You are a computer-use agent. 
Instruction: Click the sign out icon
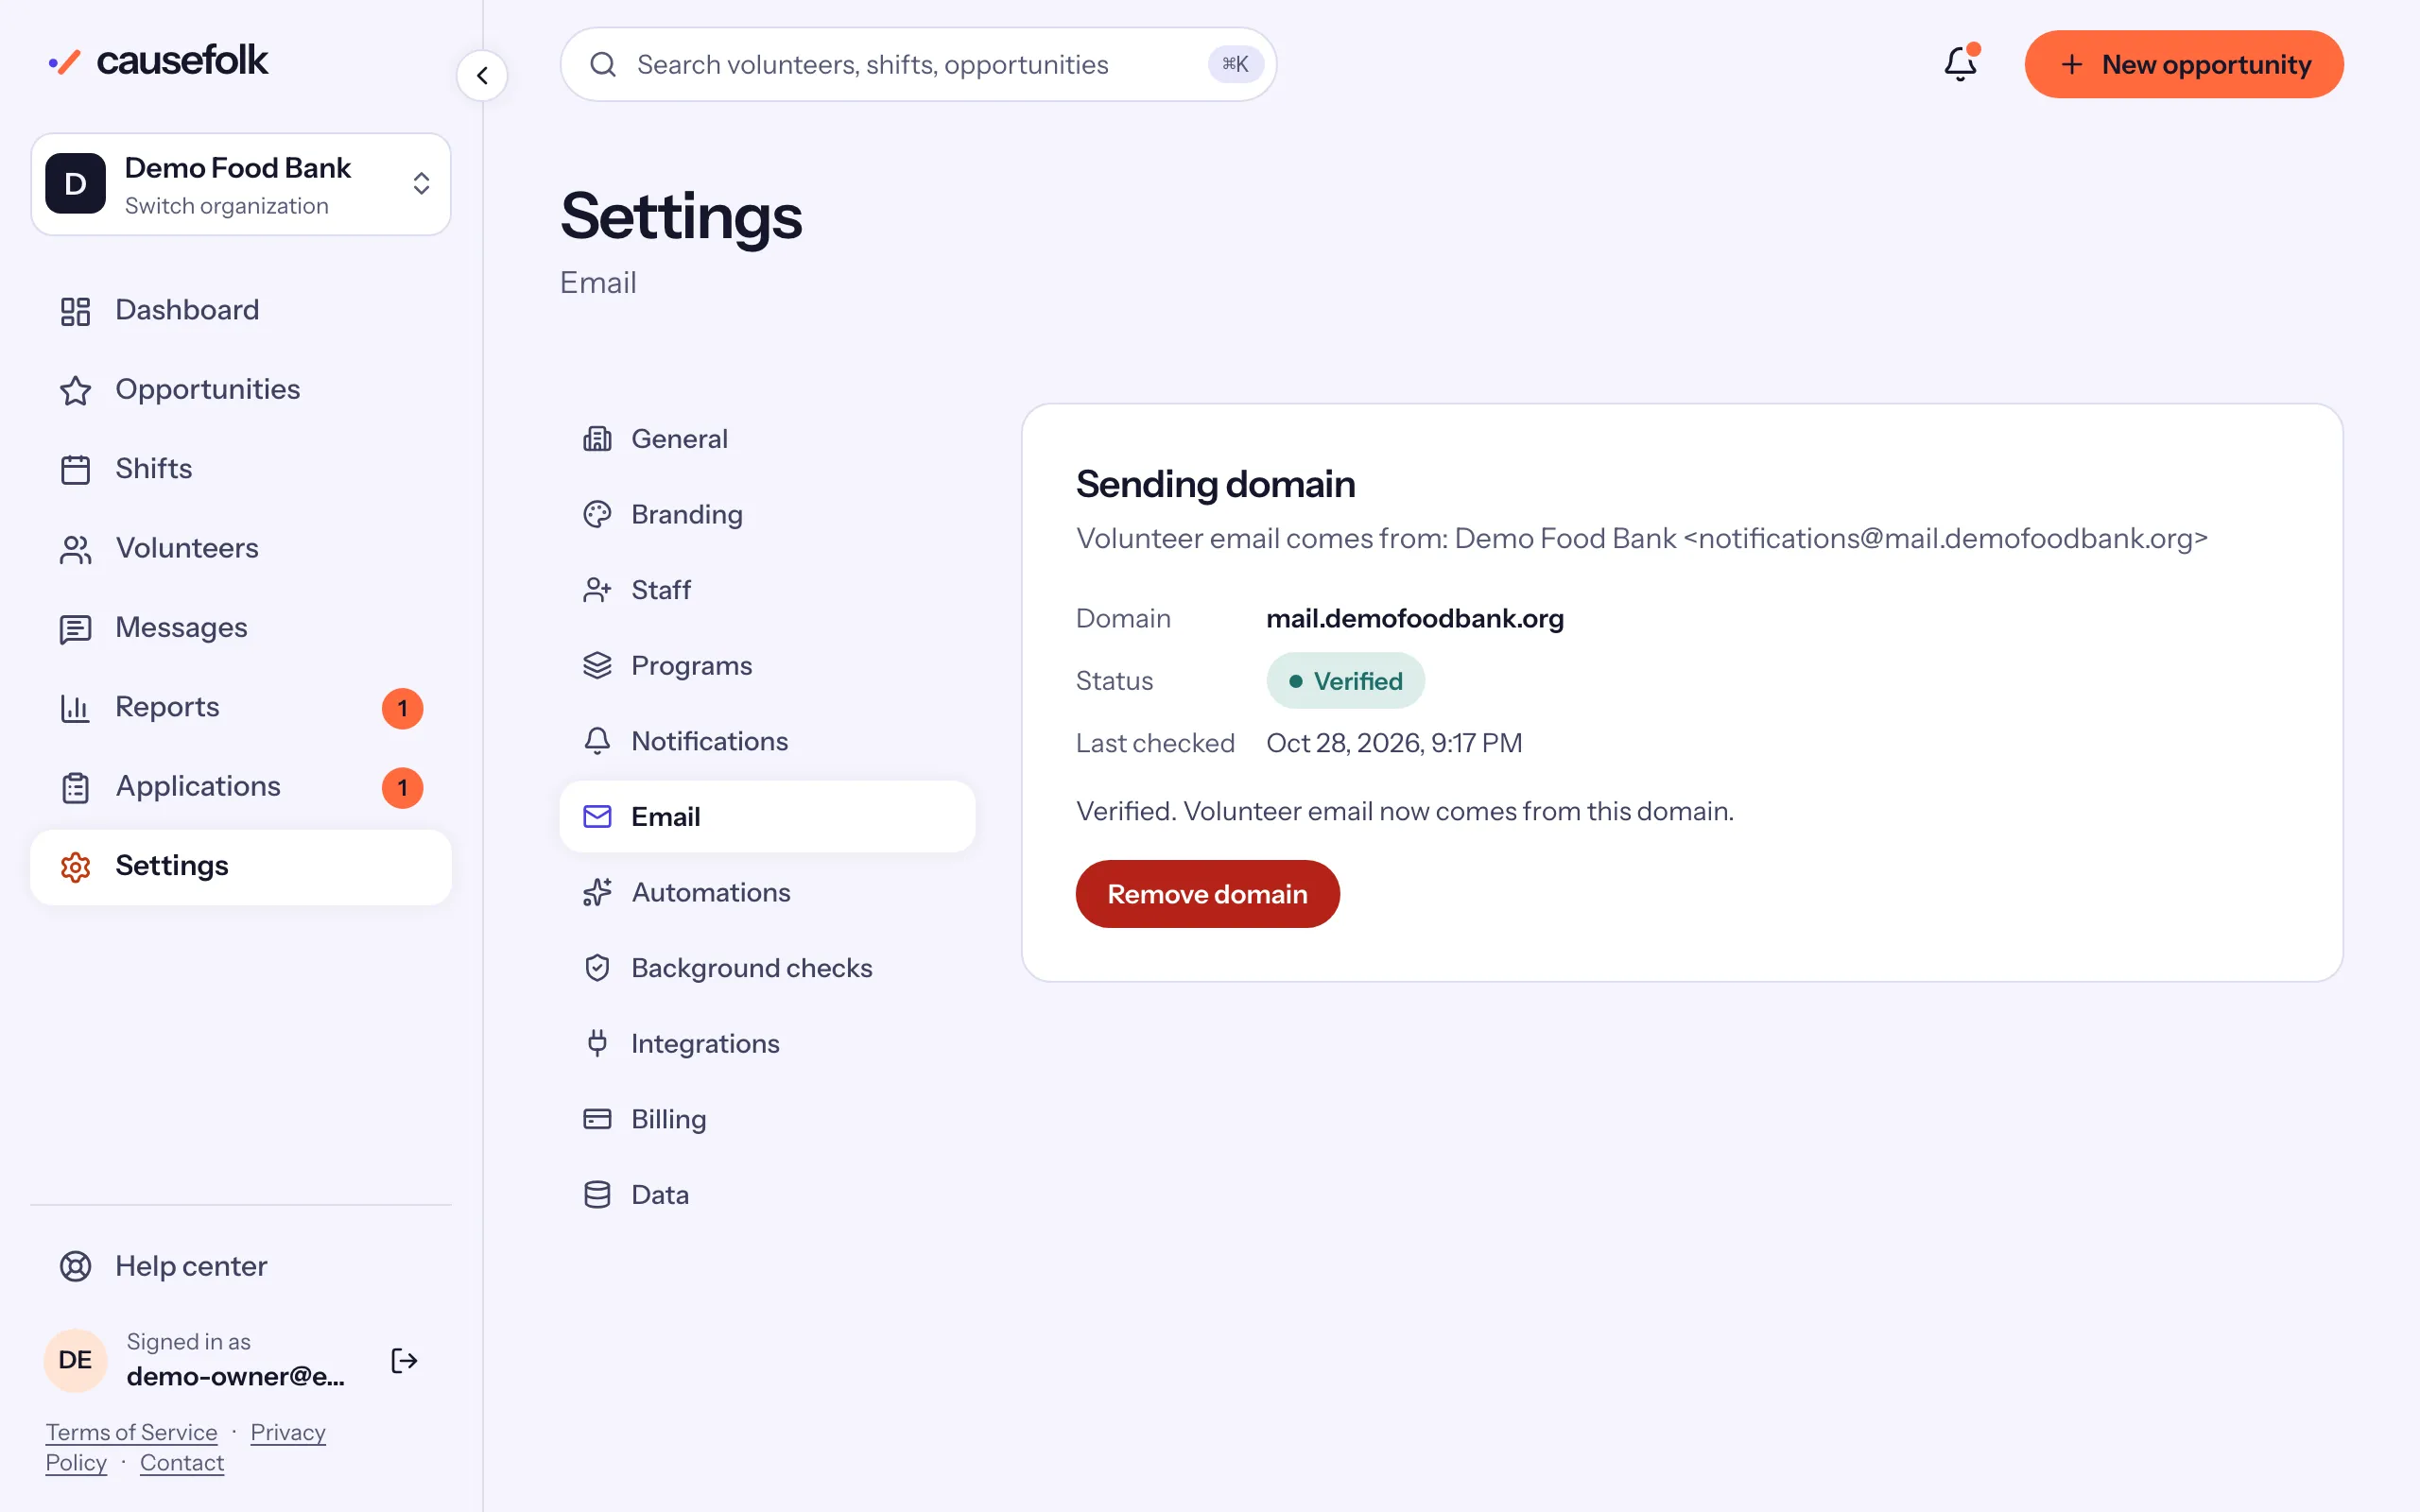(404, 1361)
